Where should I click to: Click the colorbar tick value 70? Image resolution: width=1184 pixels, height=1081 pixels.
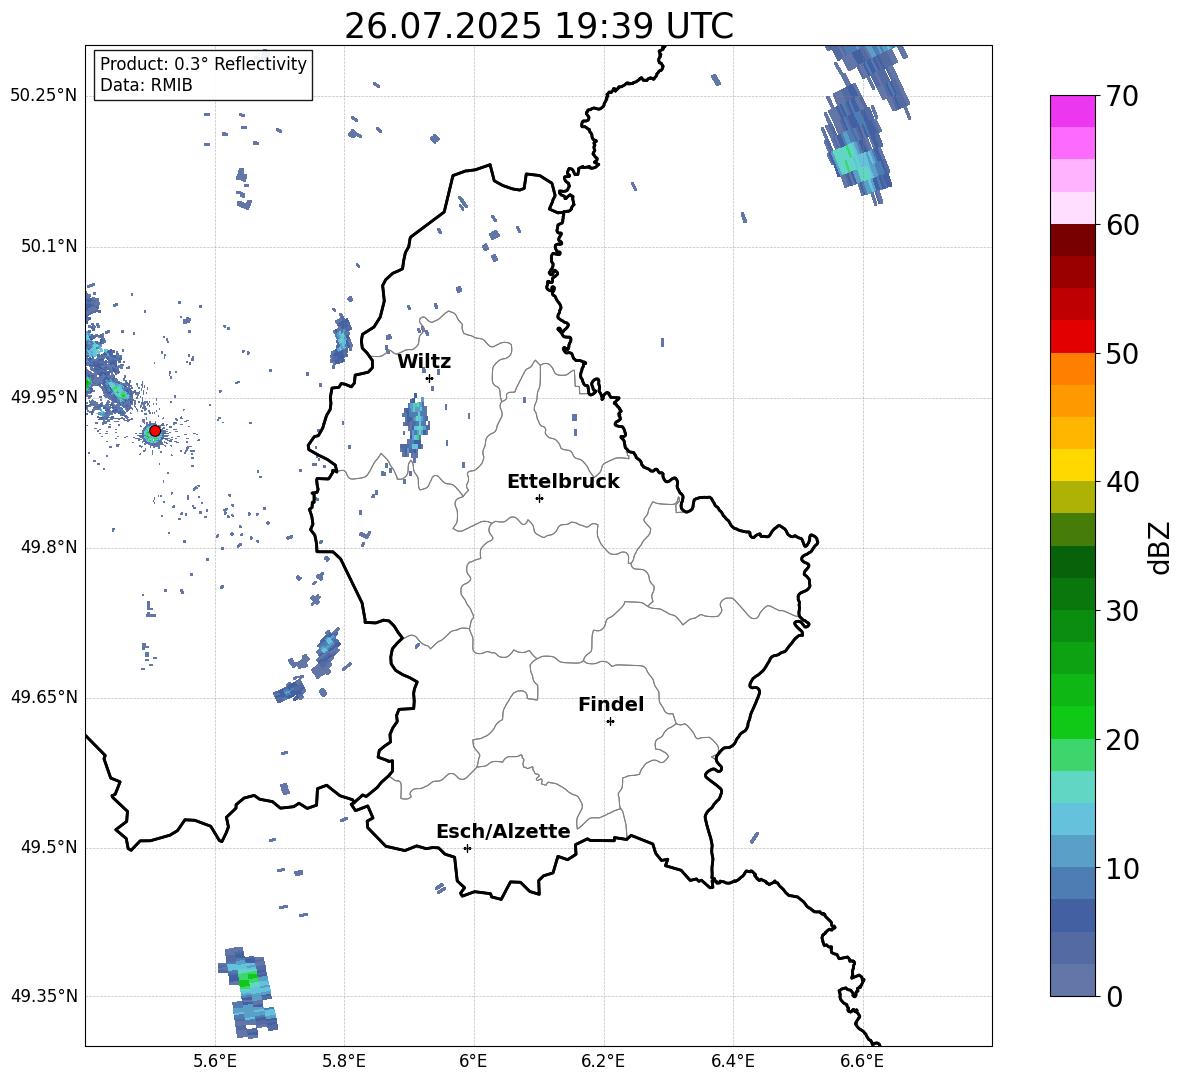coord(1122,97)
